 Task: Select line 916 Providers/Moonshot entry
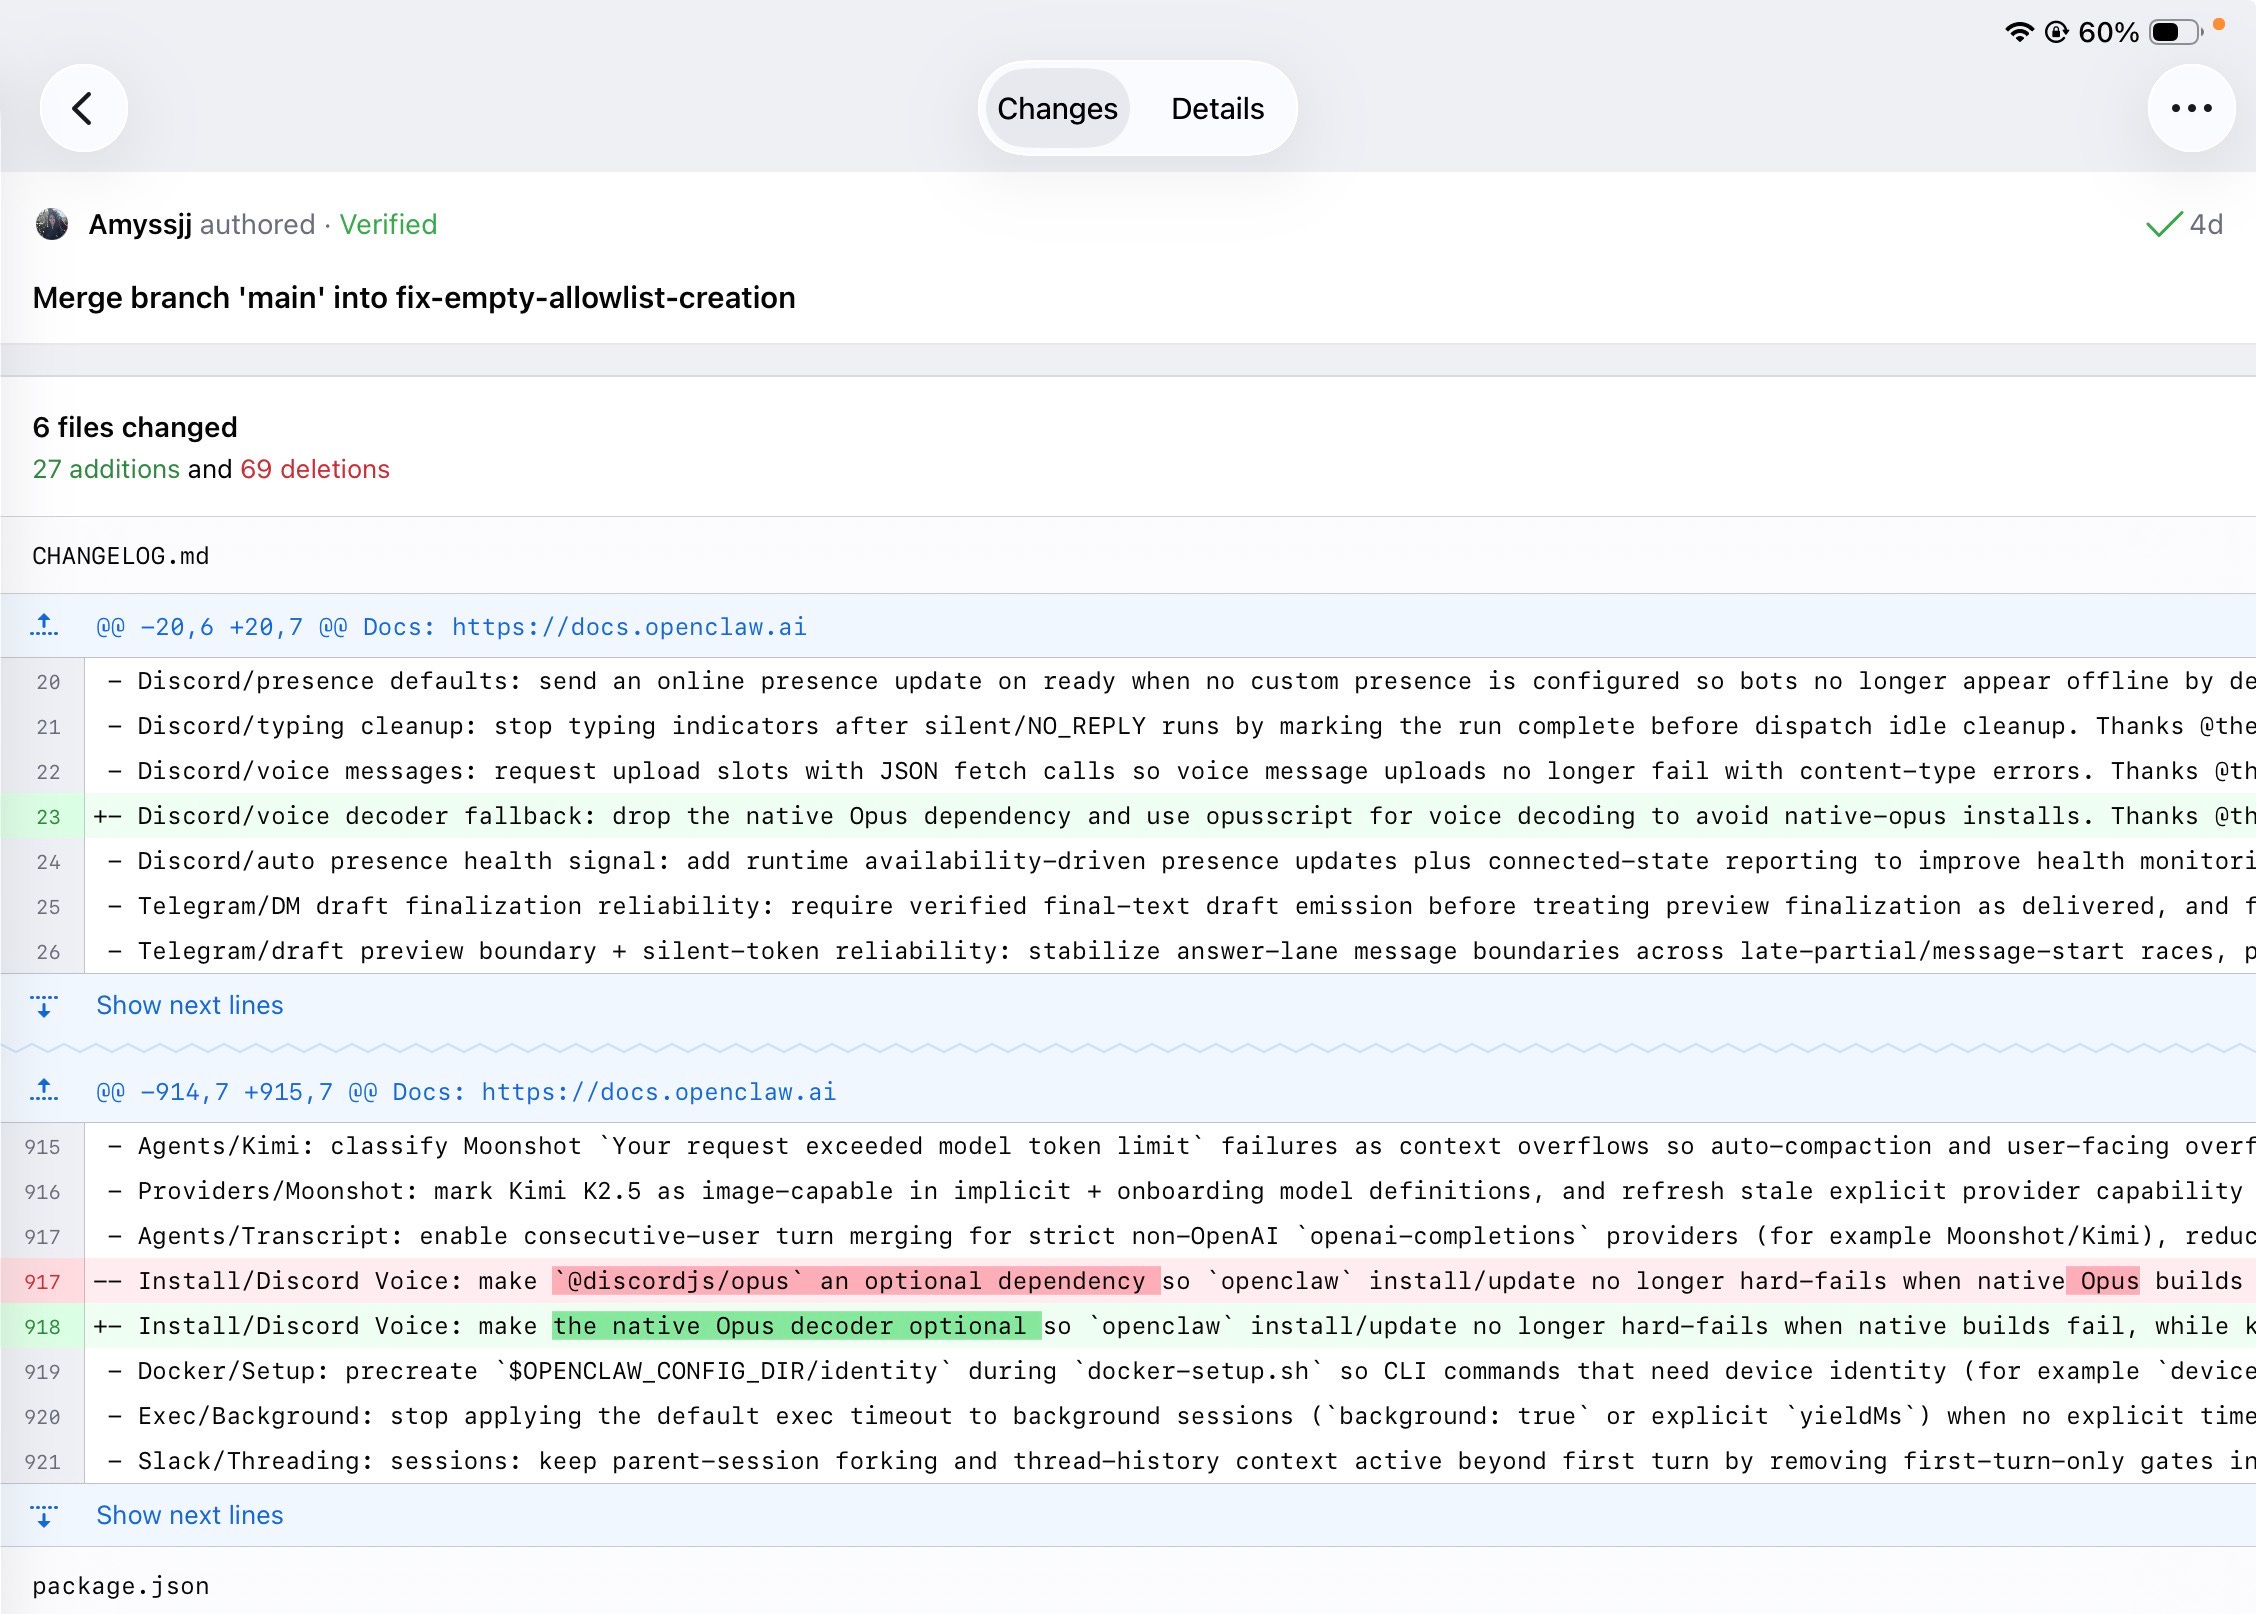point(1128,1191)
